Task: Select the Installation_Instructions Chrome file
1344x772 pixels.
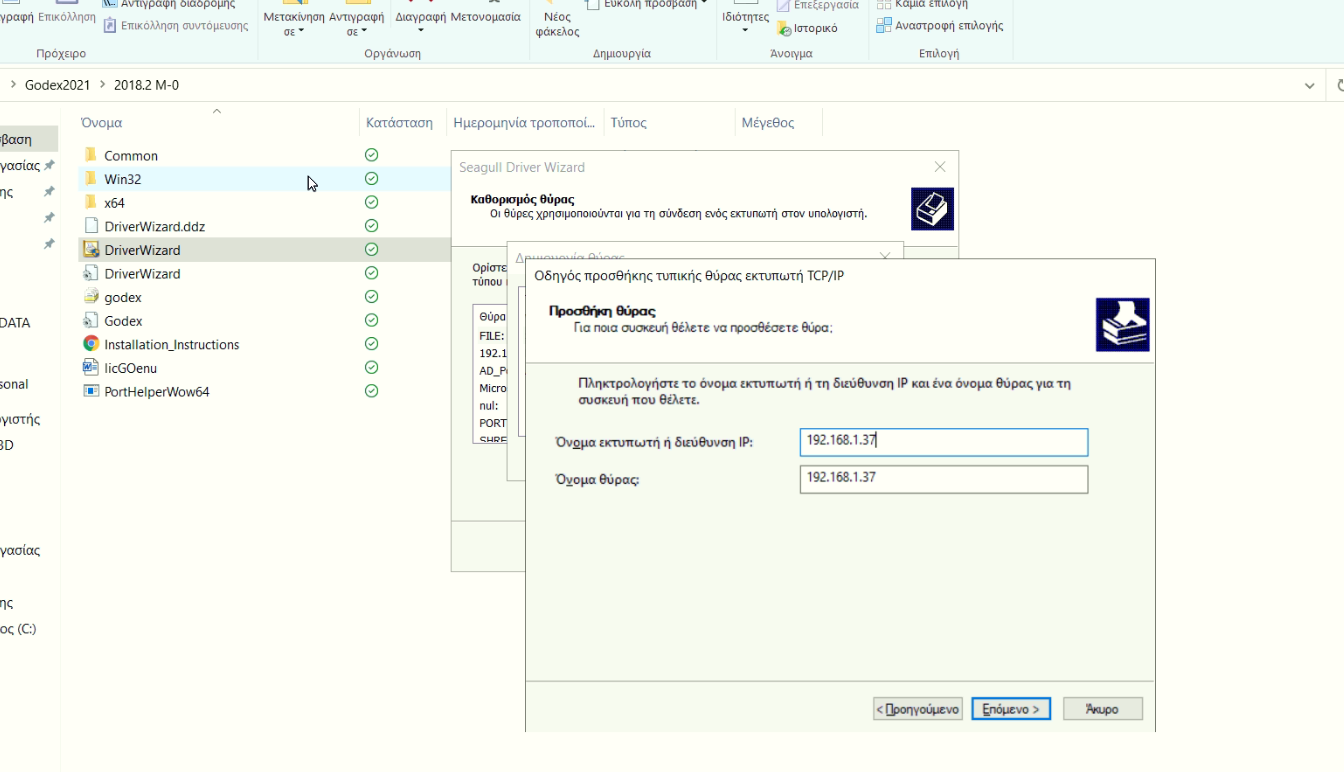Action: point(171,345)
